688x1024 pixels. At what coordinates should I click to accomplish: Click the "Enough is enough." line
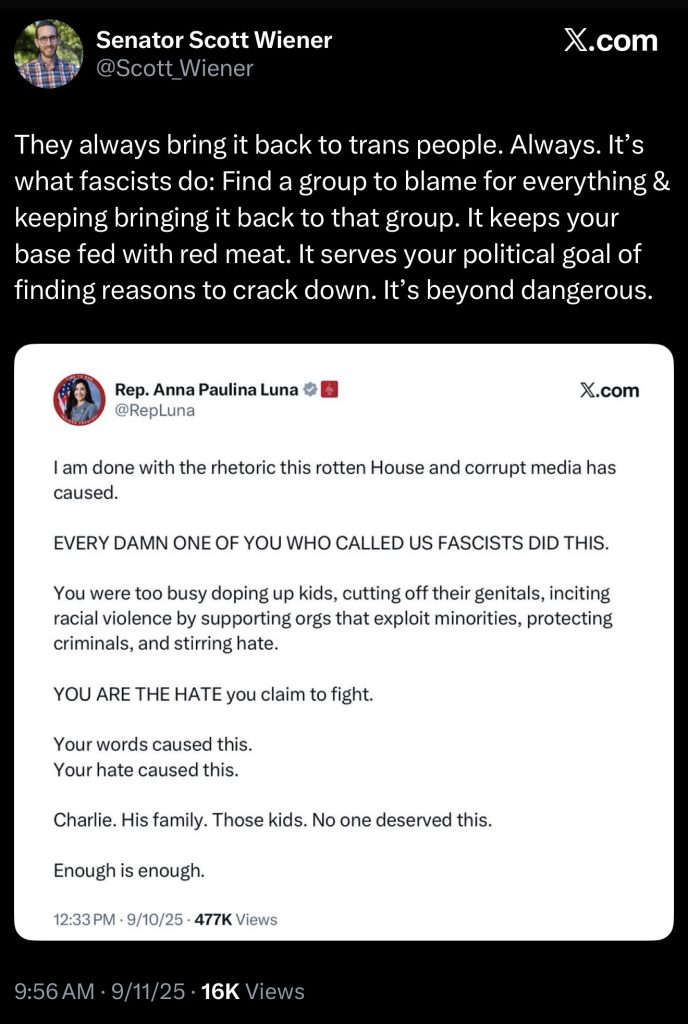(129, 870)
